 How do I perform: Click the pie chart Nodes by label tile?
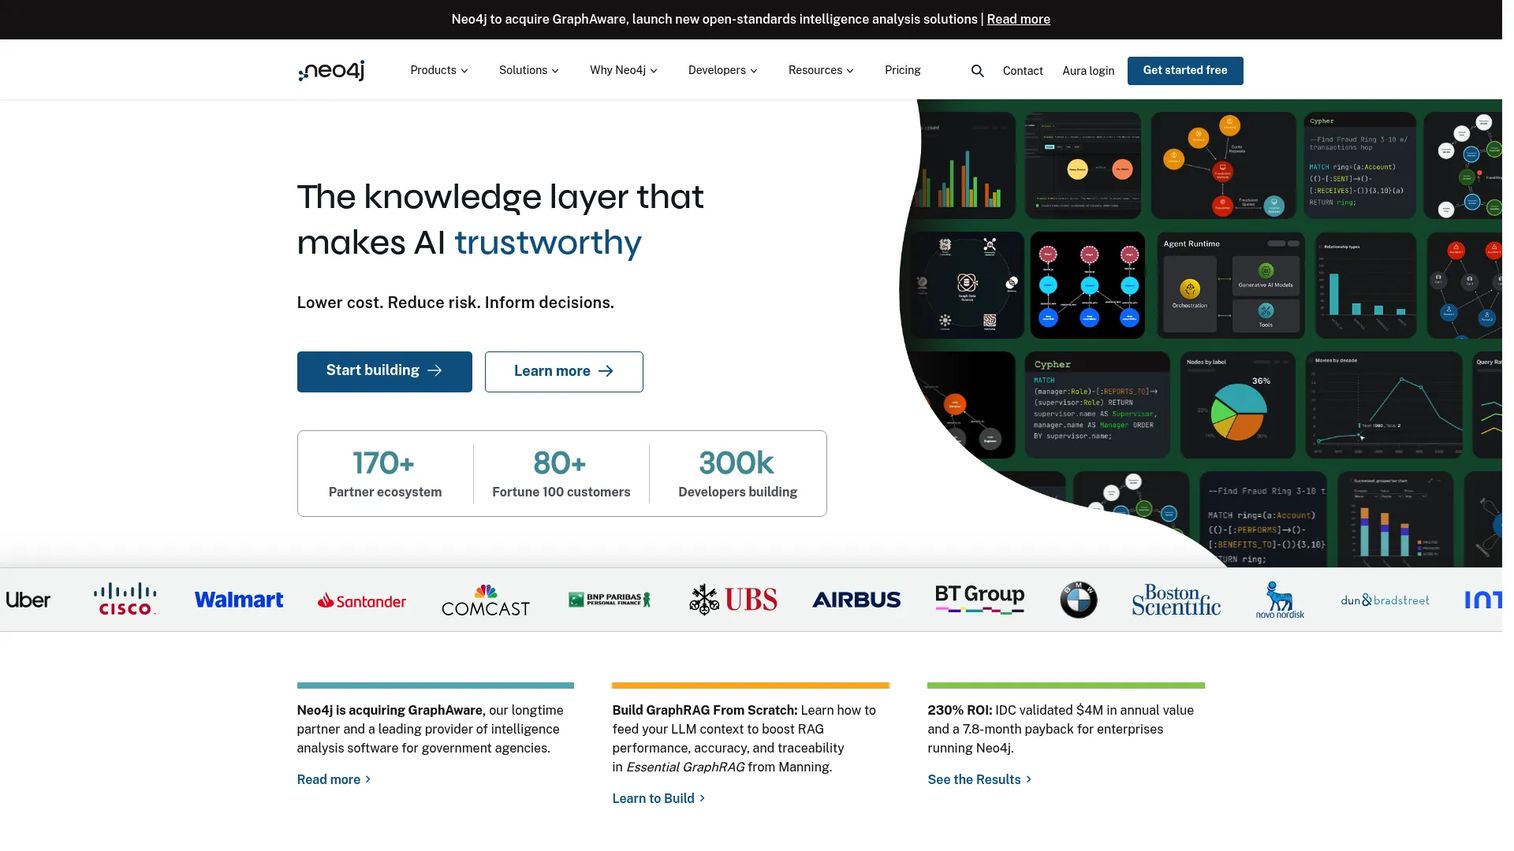(x=1237, y=405)
